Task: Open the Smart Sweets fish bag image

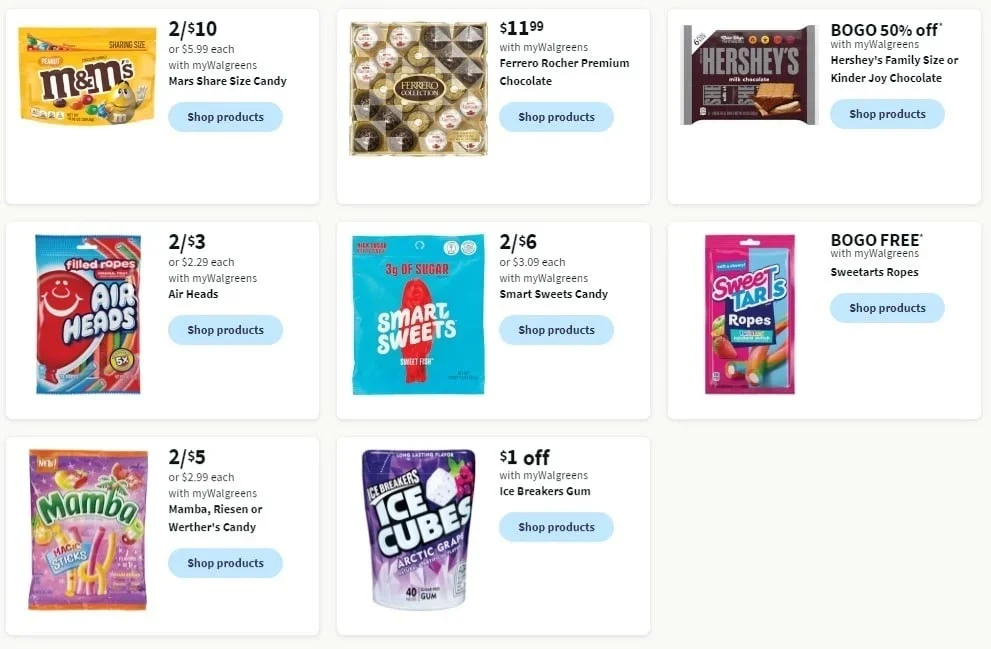Action: tap(418, 314)
